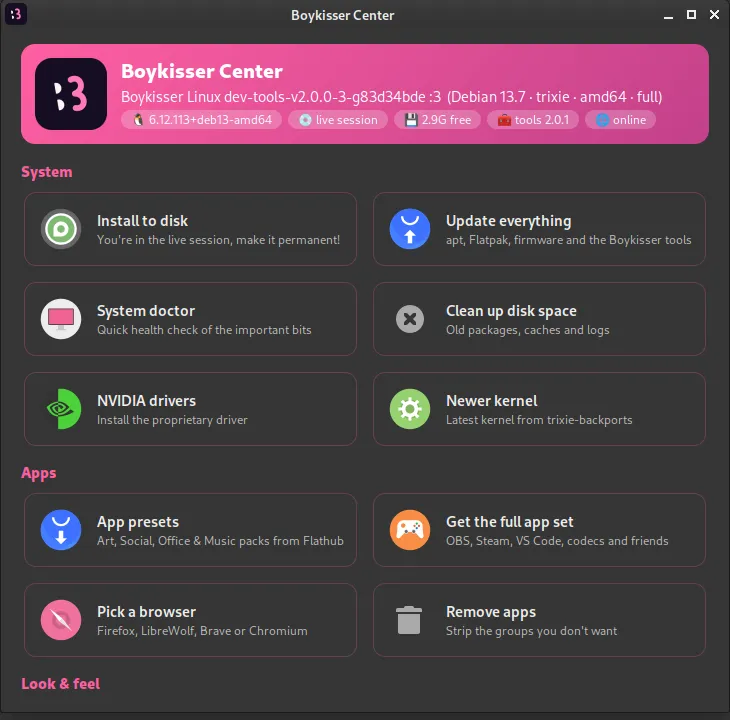
Task: Click the red toolbox icon beside tools 2.0.1
Action: [x=504, y=120]
